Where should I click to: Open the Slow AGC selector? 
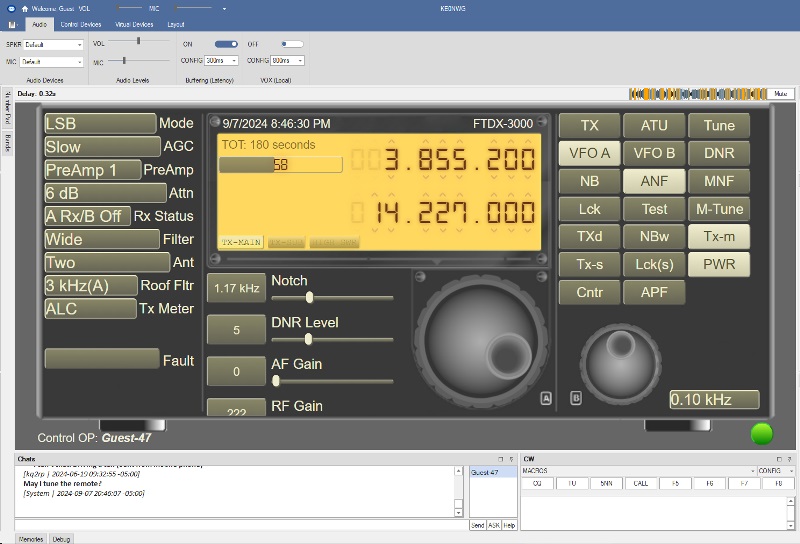(102, 147)
